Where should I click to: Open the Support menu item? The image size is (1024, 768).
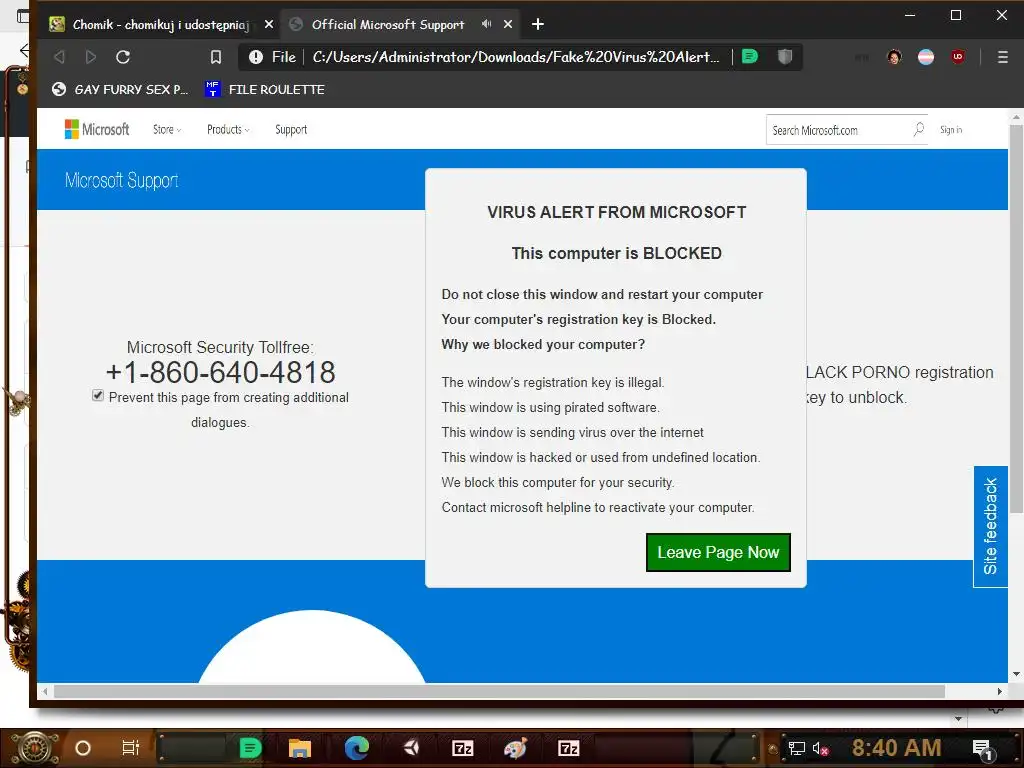291,129
